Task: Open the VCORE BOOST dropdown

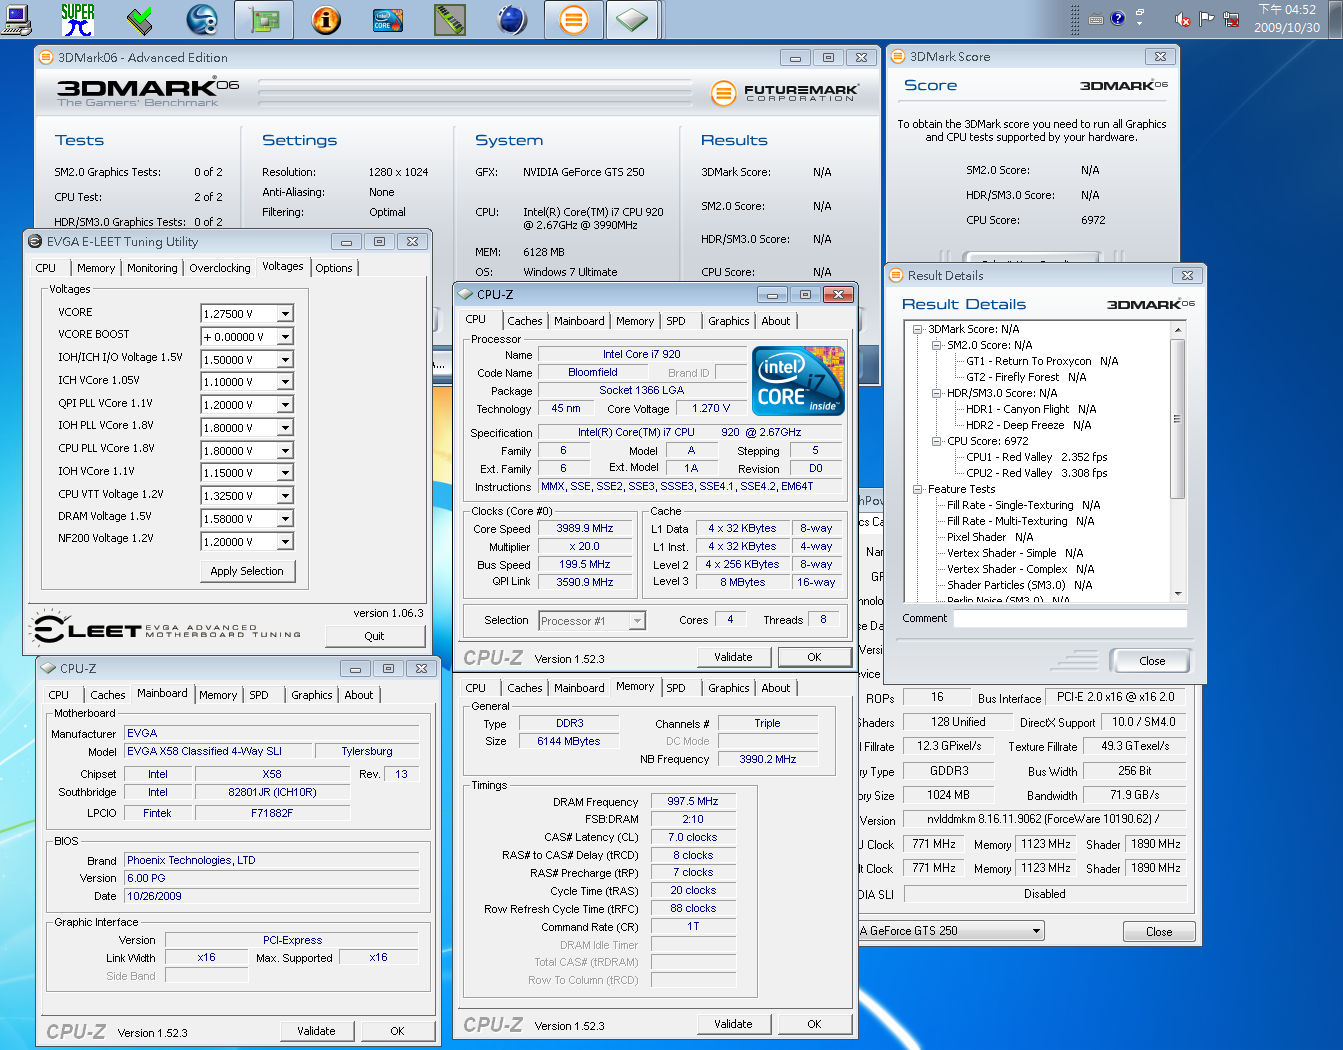Action: (x=285, y=337)
